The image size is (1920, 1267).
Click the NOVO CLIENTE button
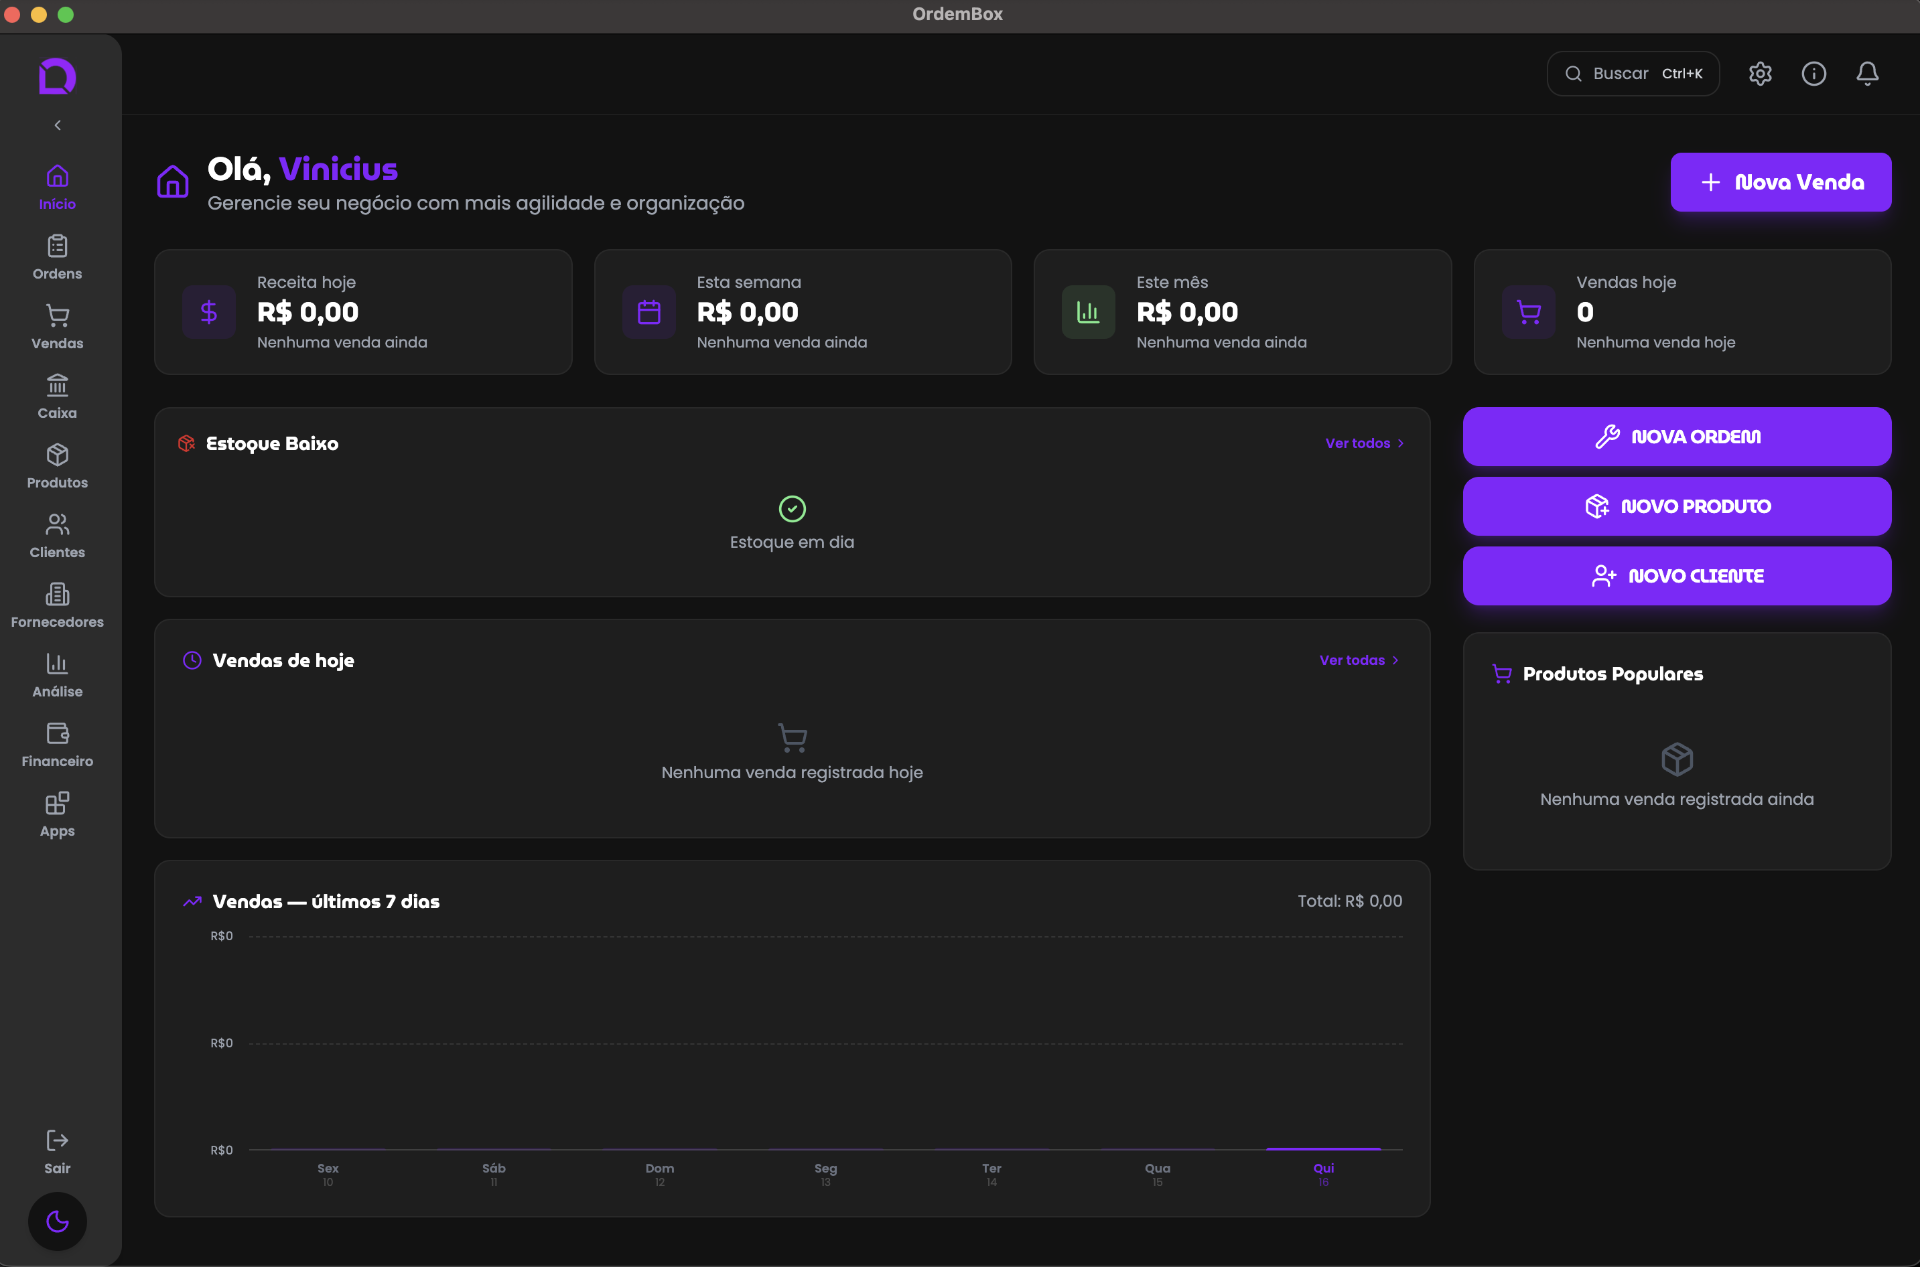pos(1677,576)
